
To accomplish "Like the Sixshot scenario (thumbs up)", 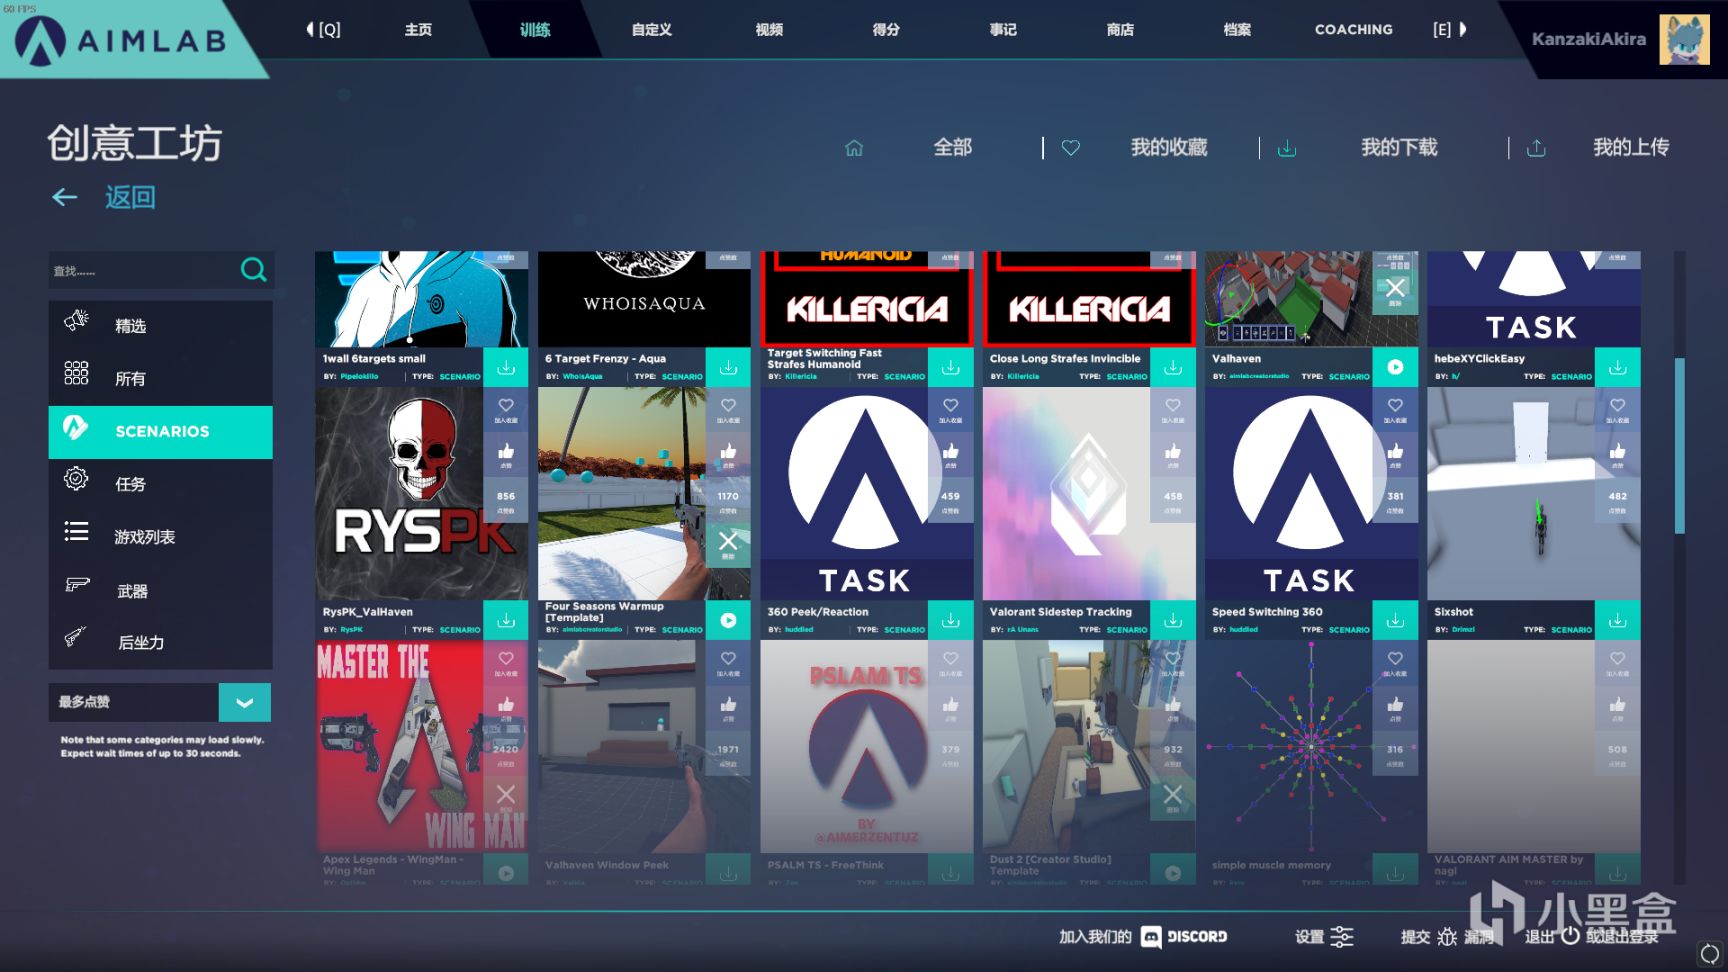I will [x=1617, y=455].
